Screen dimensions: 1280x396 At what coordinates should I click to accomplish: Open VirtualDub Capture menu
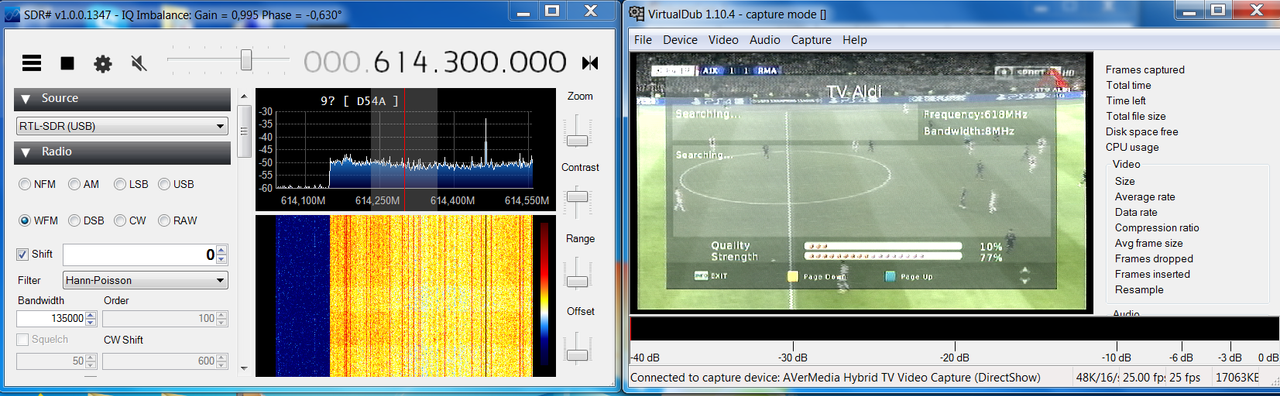point(811,40)
